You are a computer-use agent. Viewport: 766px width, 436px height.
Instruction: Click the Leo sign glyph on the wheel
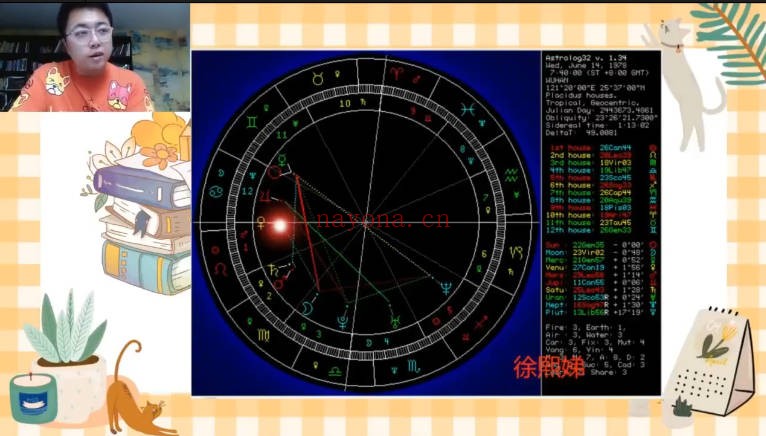220,269
